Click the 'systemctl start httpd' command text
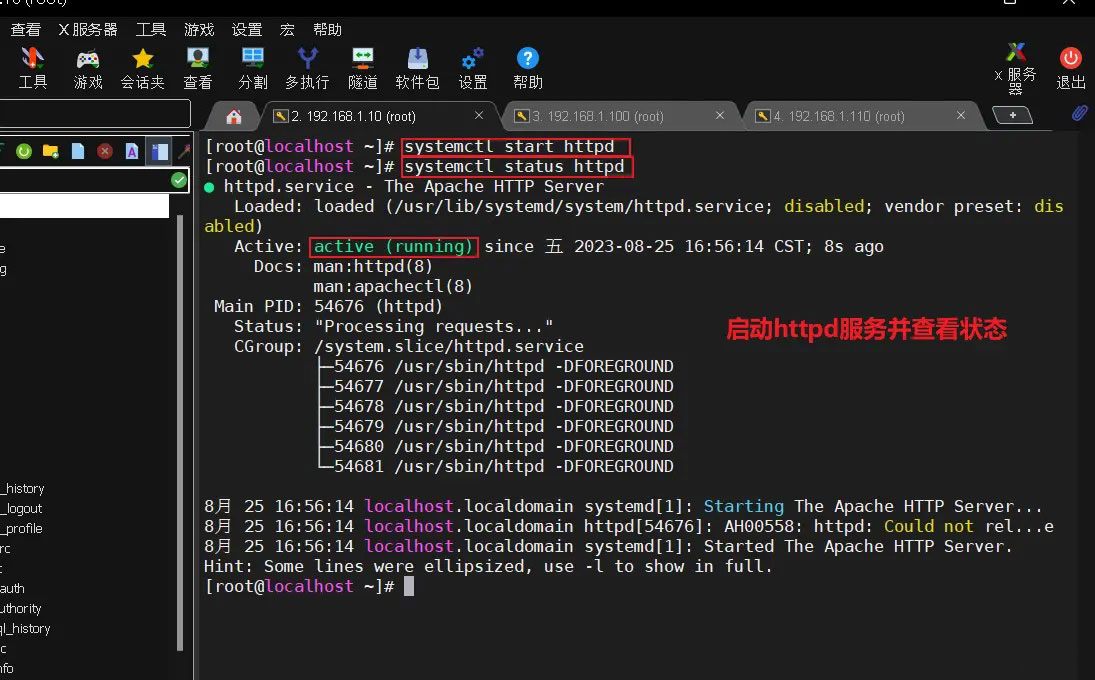 (509, 146)
